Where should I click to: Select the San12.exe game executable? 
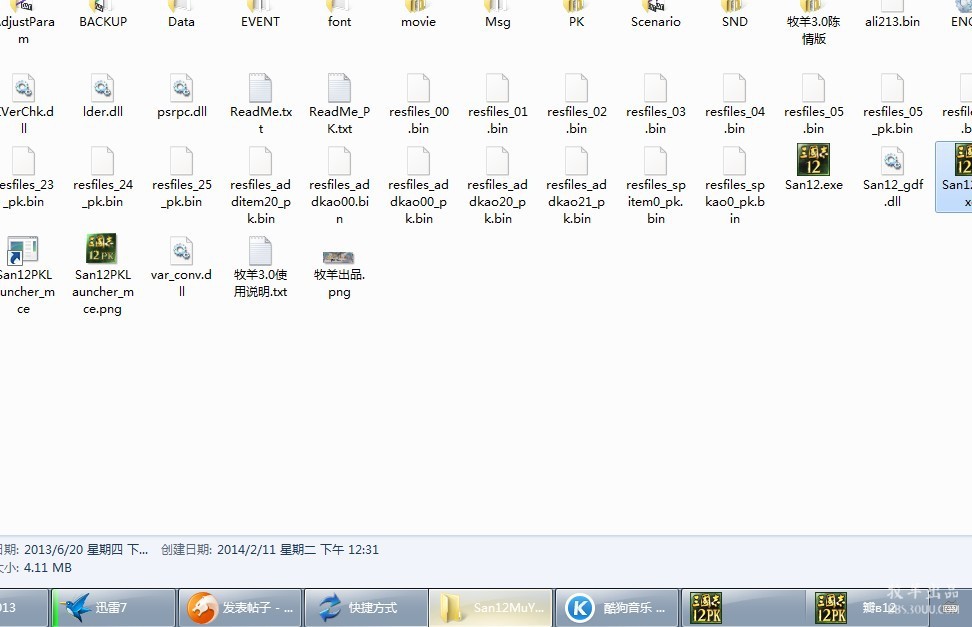813,160
